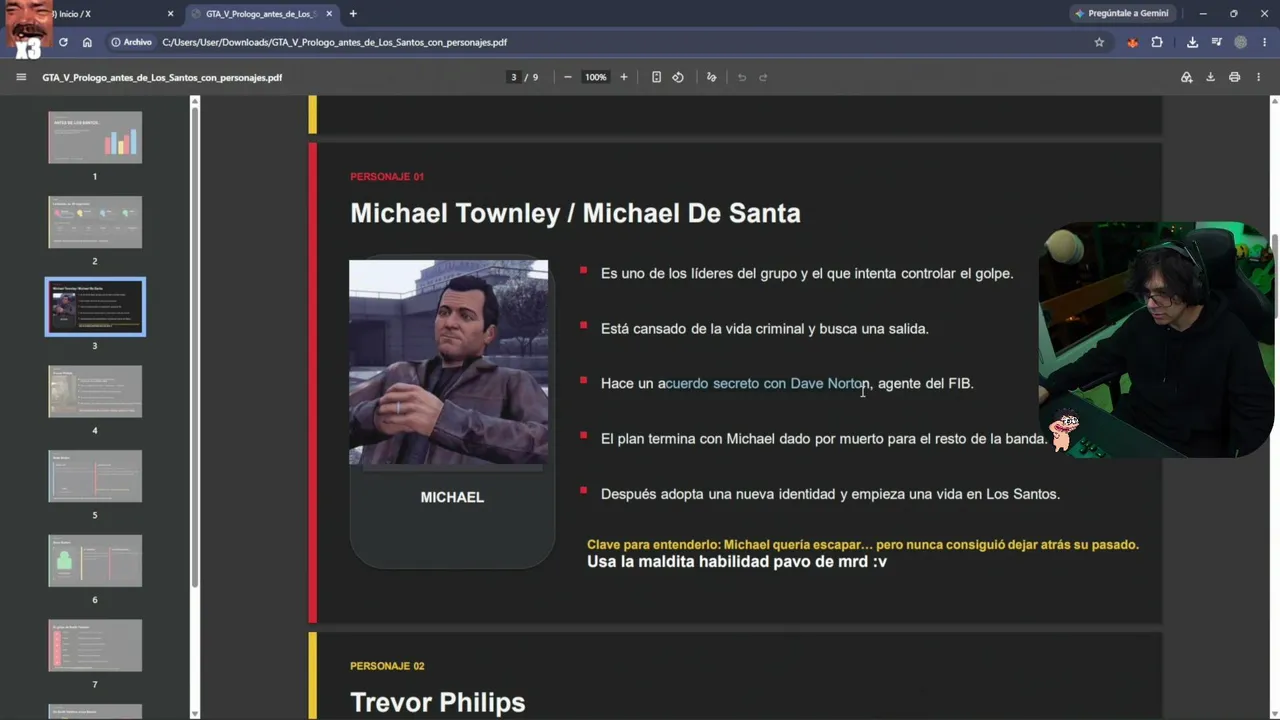Rotate the PDF counterclockwise

tap(678, 77)
